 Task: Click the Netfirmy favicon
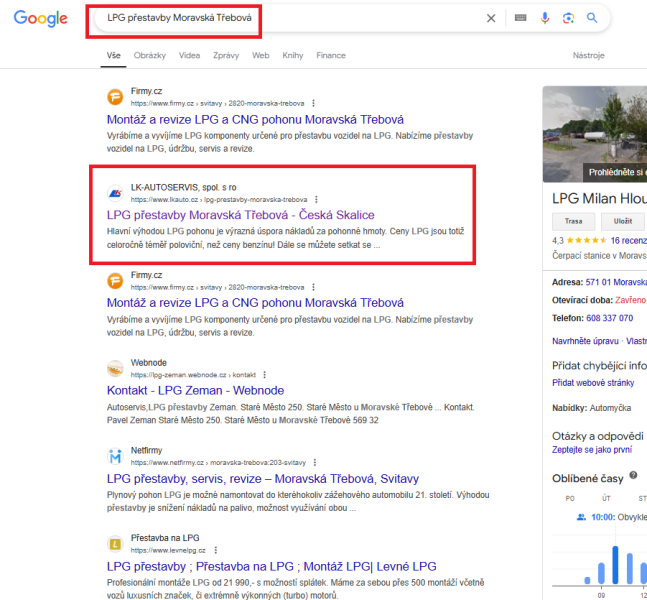(x=115, y=456)
